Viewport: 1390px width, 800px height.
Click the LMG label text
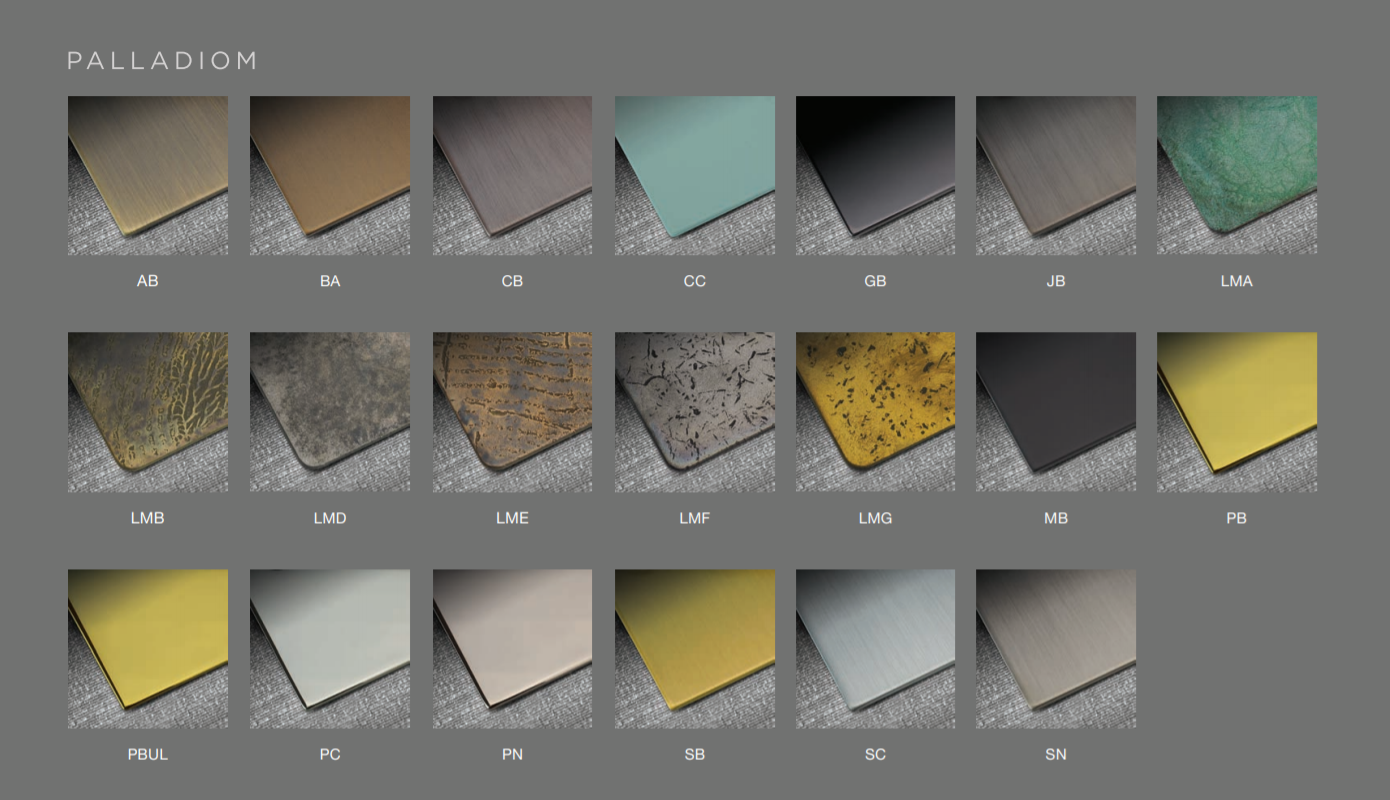(x=875, y=518)
